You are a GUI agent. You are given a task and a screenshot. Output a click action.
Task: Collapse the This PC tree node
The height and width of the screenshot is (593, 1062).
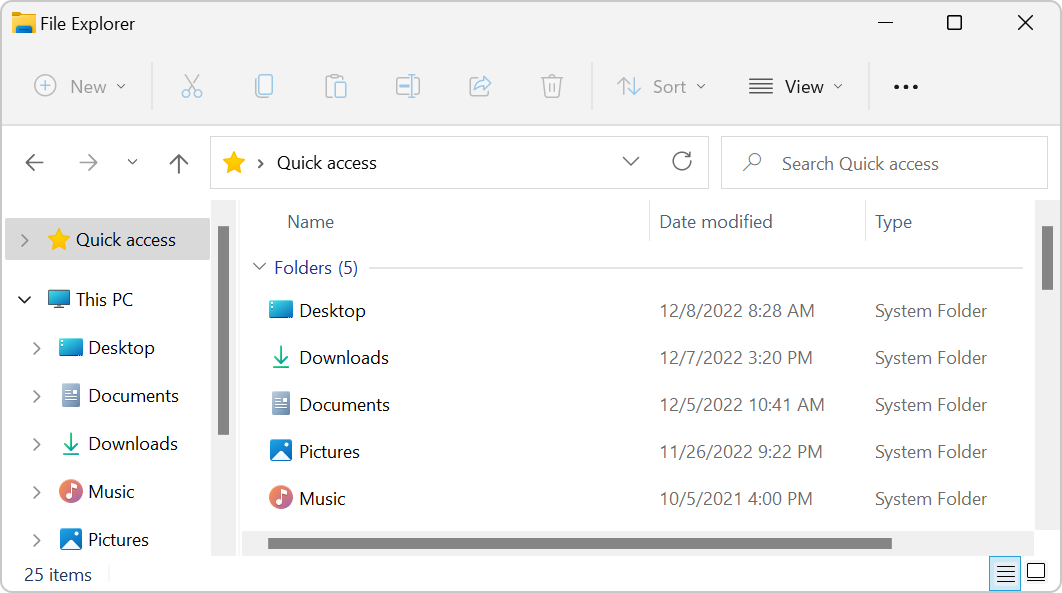point(25,300)
